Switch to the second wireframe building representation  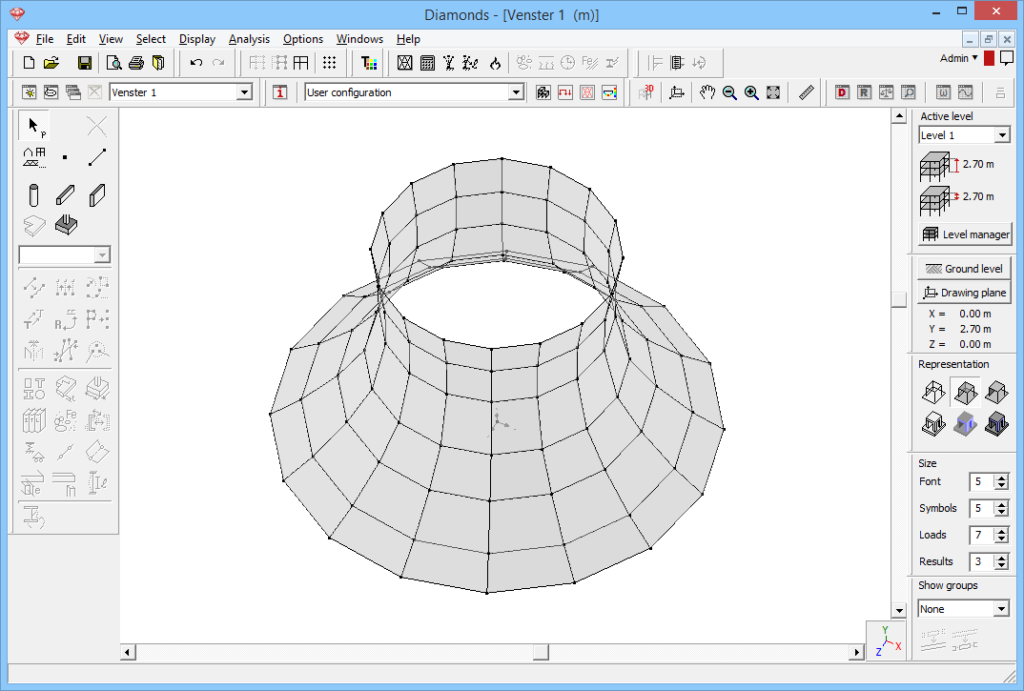[965, 392]
